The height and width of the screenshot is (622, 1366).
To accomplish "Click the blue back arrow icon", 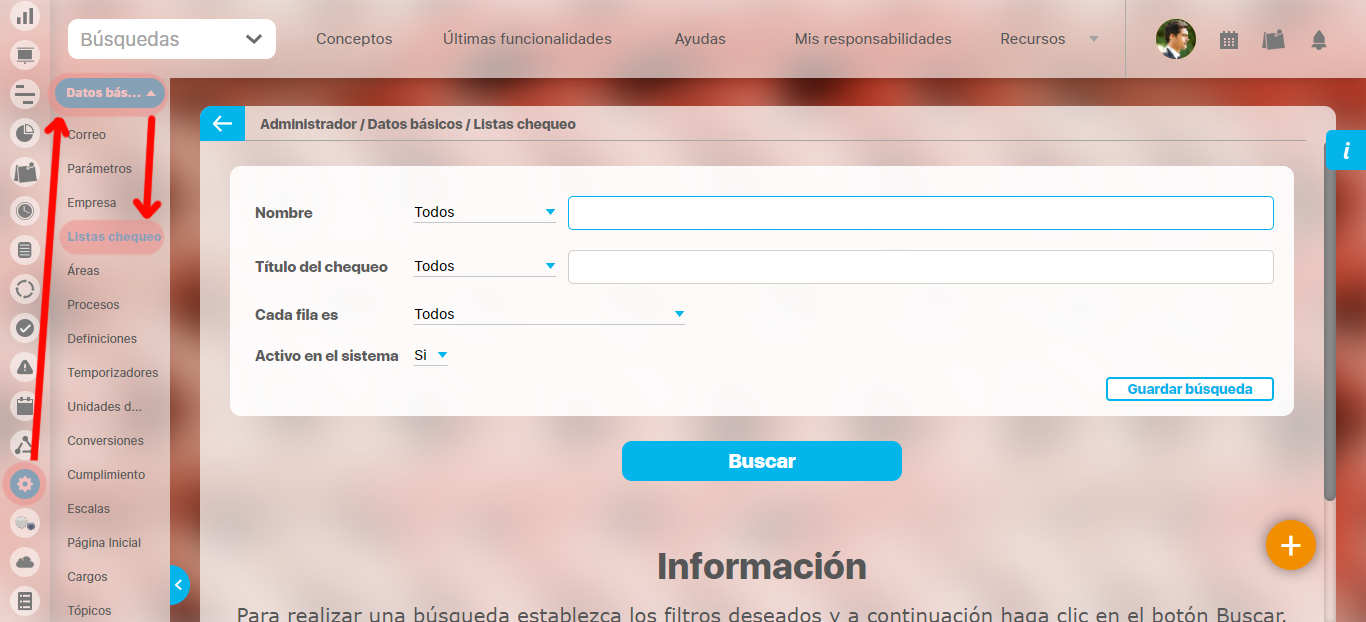I will click(222, 124).
